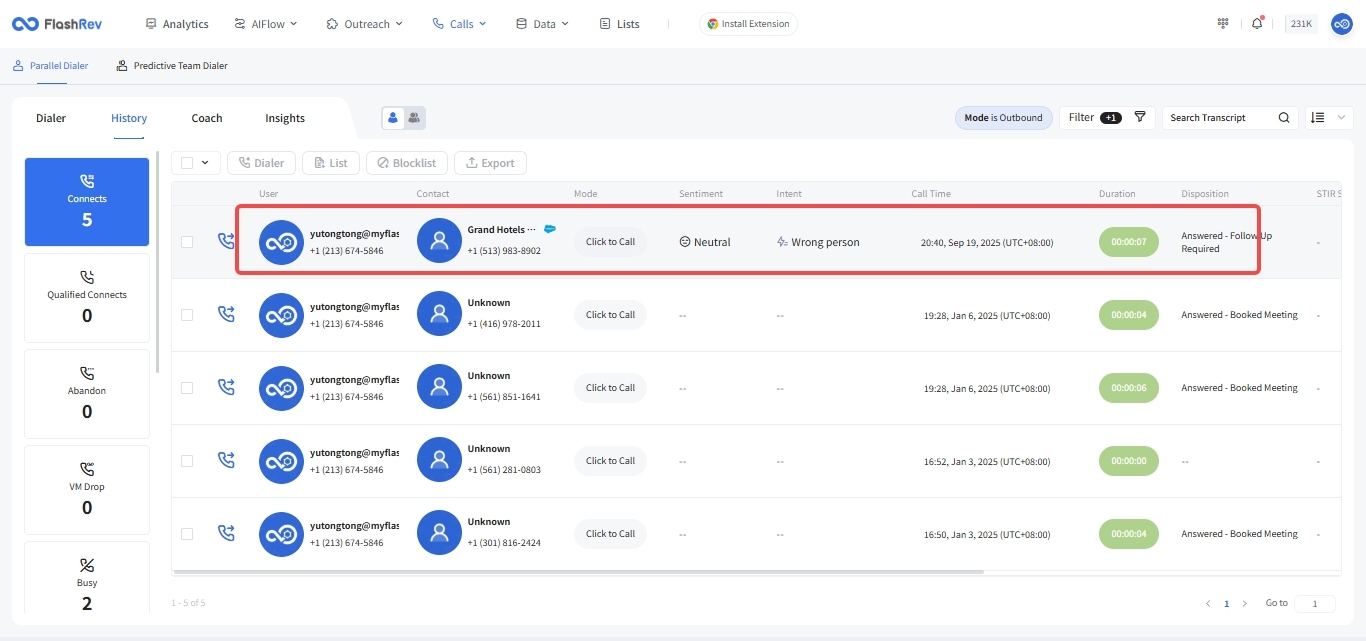Switch to team view icon
Screen dimensions: 1366x641
point(414,118)
